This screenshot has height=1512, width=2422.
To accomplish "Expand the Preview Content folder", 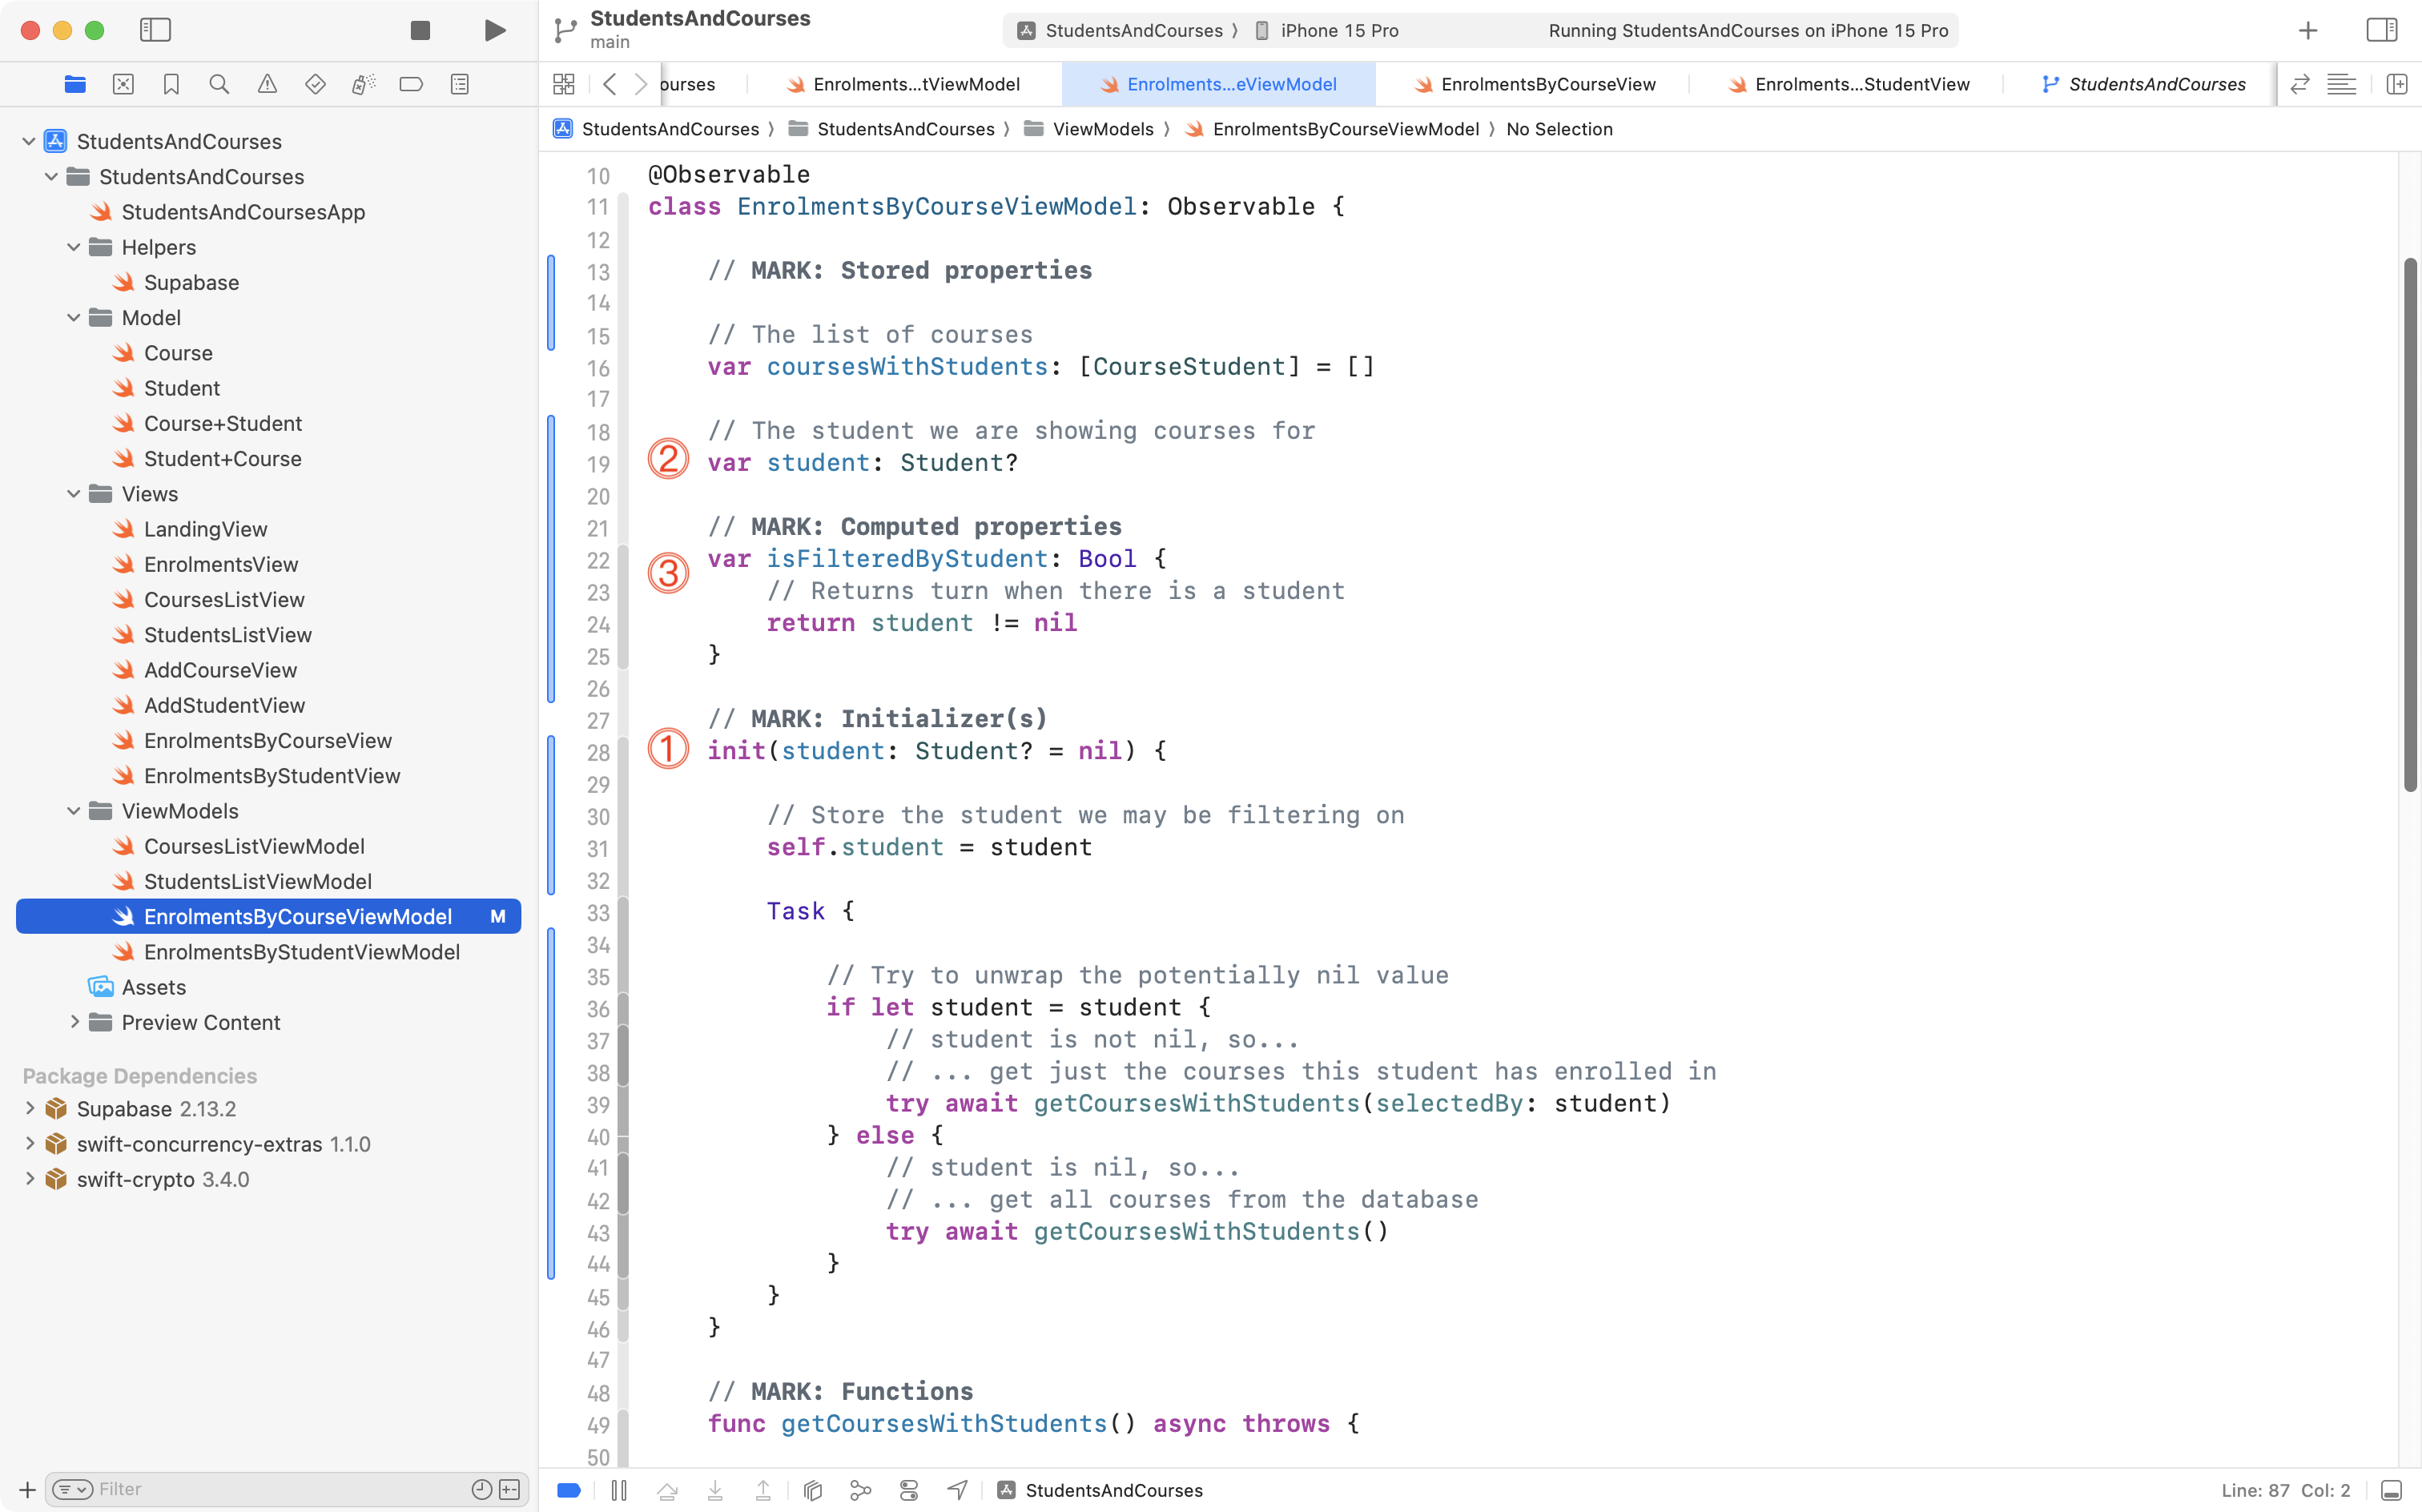I will click(74, 1022).
